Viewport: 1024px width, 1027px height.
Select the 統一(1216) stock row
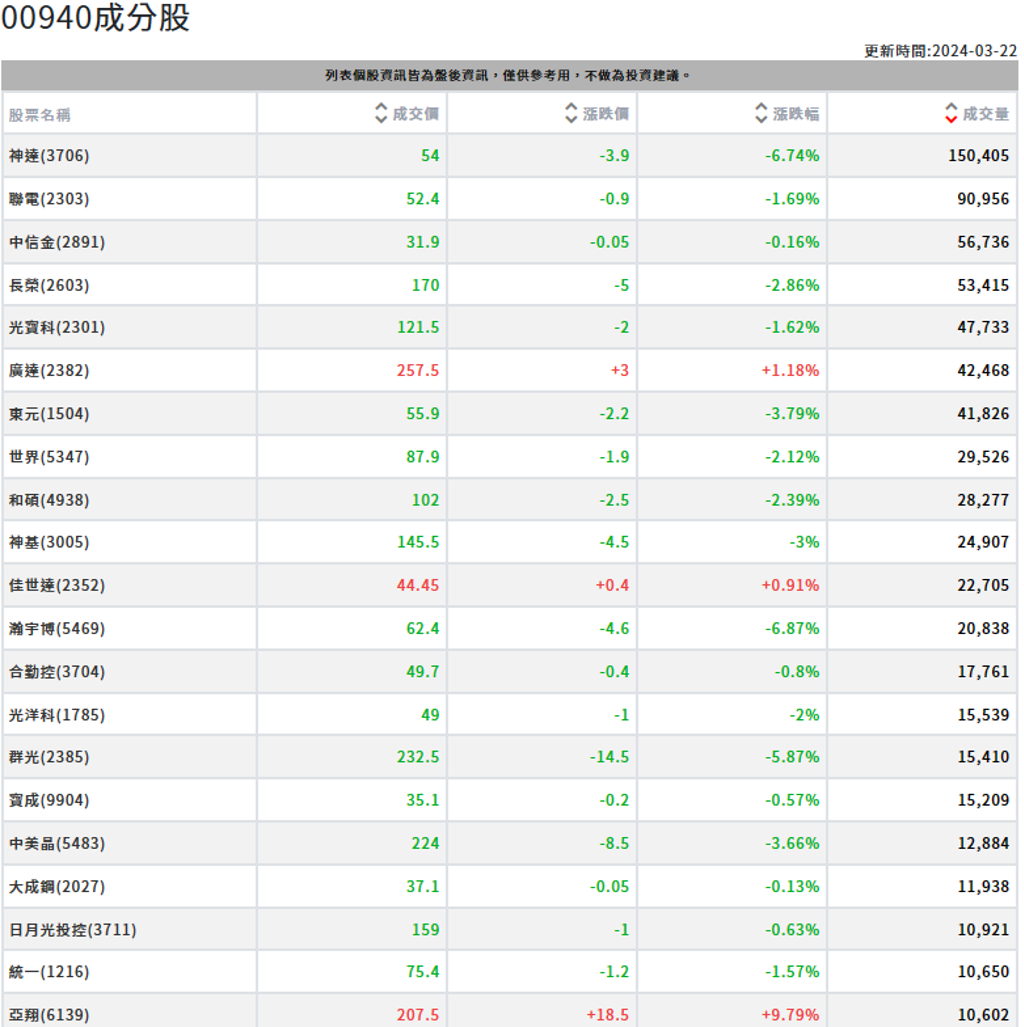pyautogui.click(x=42, y=970)
